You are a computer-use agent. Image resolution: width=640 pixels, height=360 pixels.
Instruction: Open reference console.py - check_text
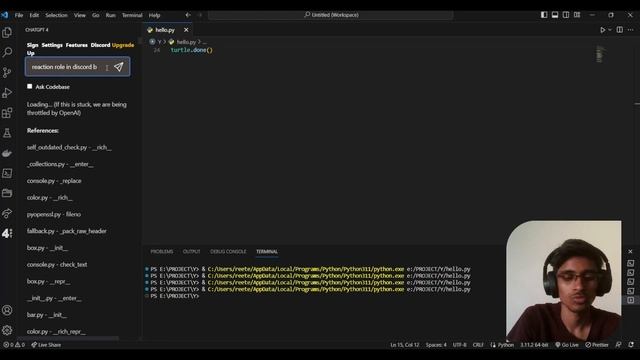click(x=57, y=264)
